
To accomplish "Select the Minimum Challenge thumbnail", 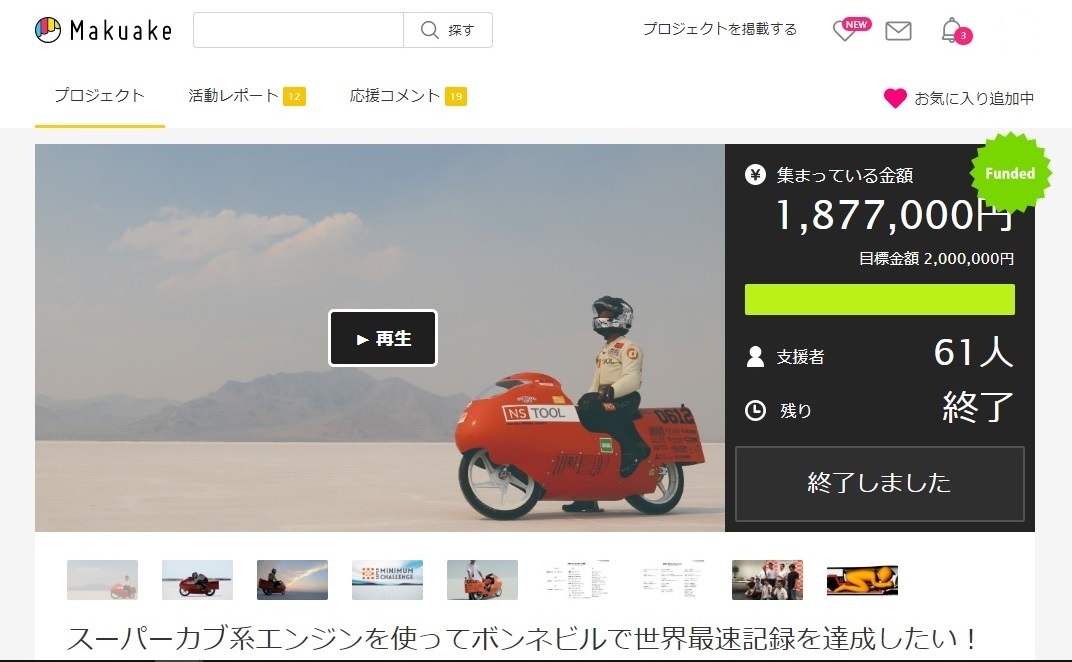I will pyautogui.click(x=387, y=580).
